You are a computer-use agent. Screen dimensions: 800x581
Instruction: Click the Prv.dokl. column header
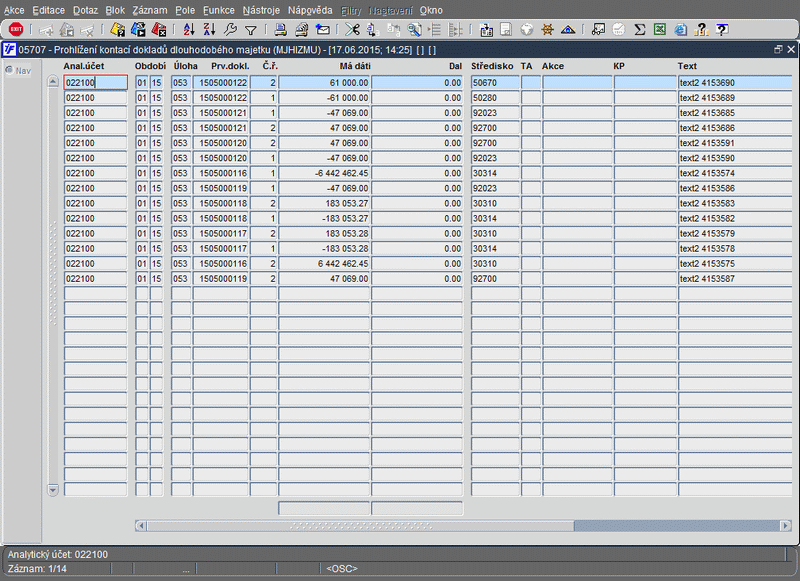(230, 66)
